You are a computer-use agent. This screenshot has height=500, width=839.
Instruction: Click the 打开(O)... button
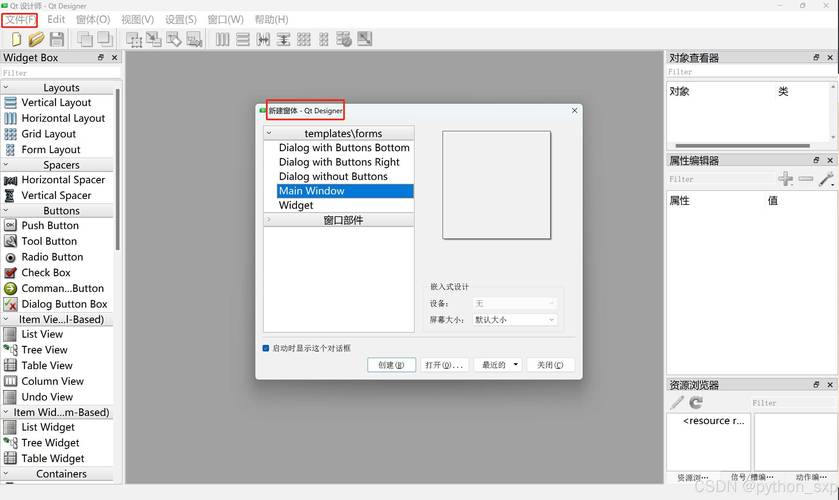444,365
